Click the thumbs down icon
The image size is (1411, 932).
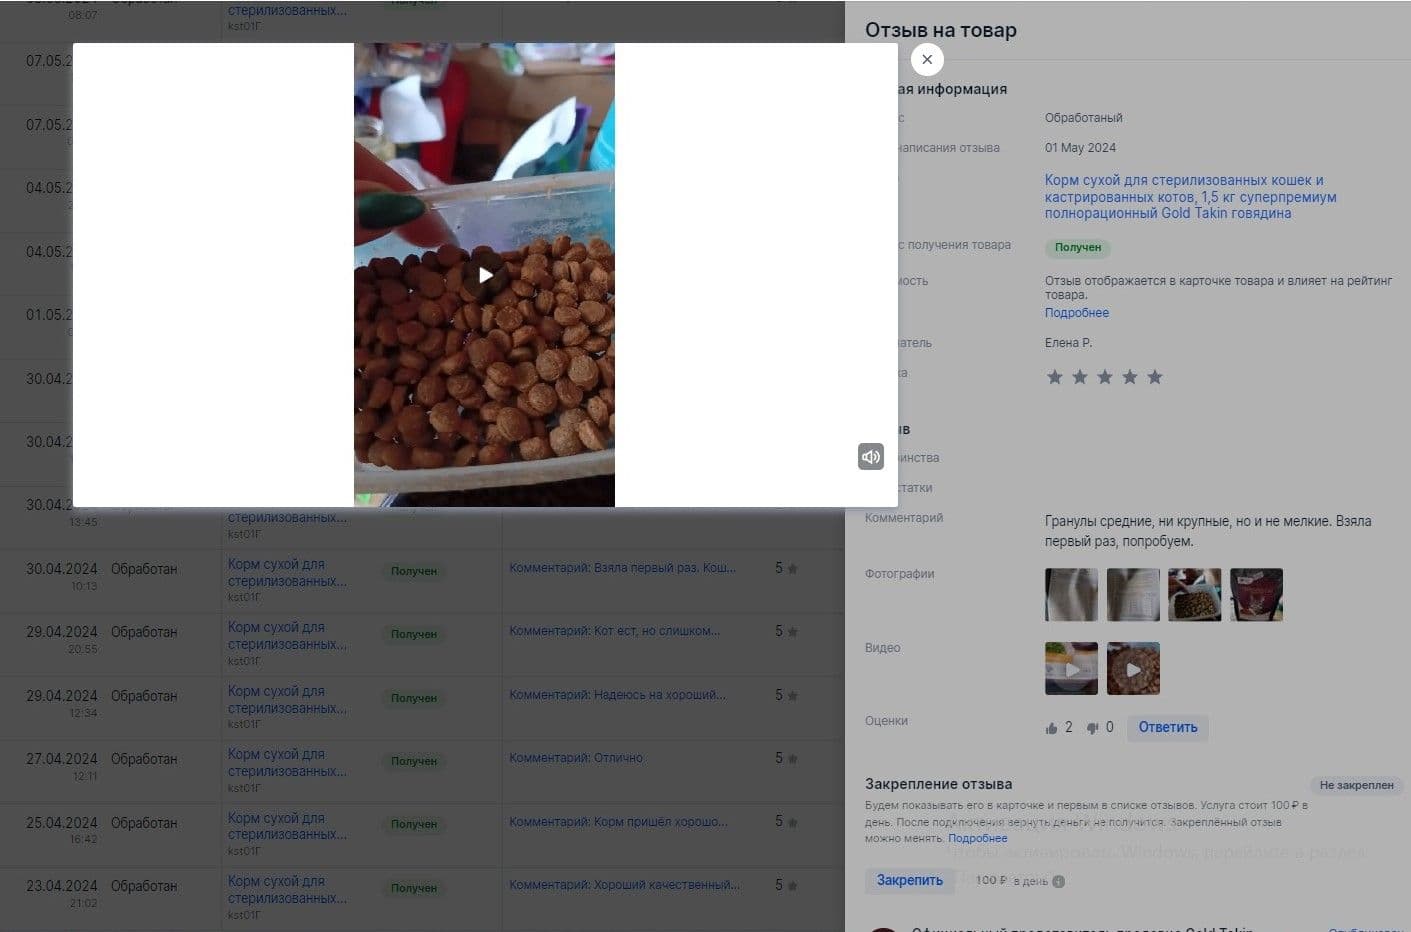pyautogui.click(x=1092, y=728)
